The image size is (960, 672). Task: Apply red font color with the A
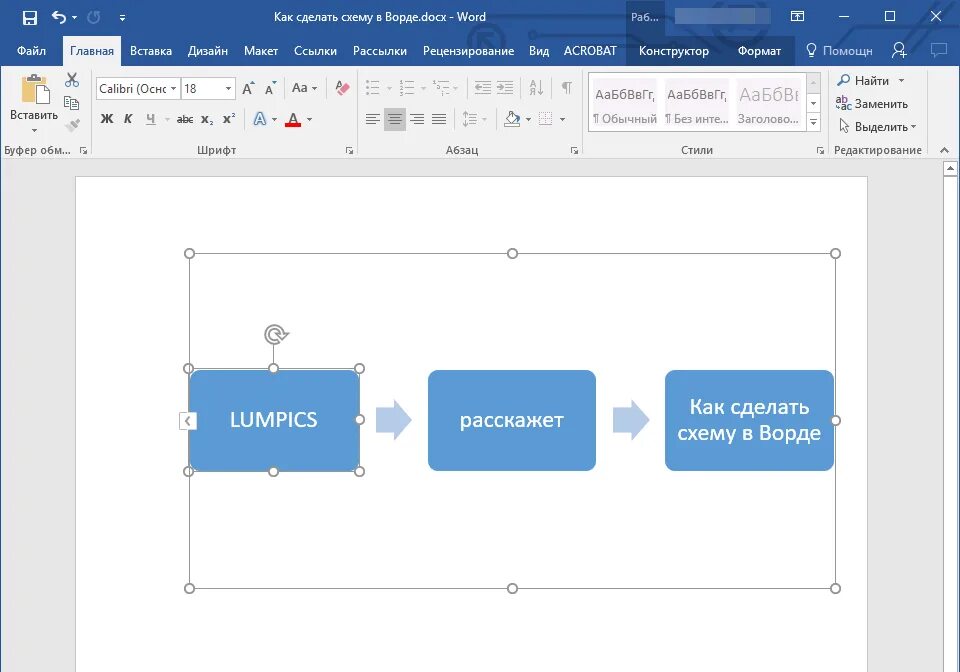(x=293, y=119)
